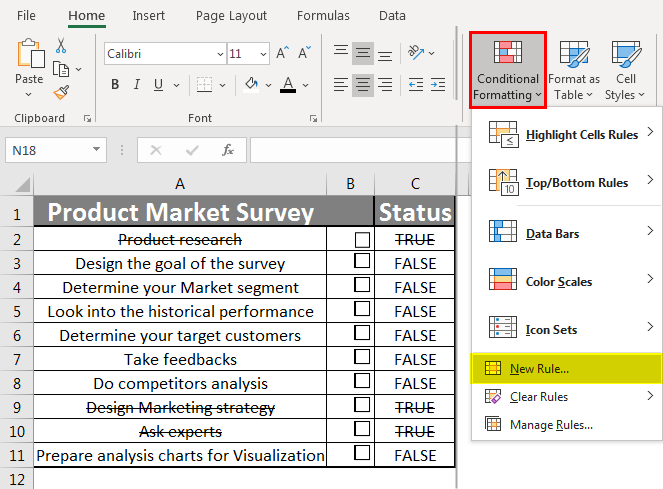Click the Format as Table icon
The width and height of the screenshot is (663, 489).
(573, 68)
